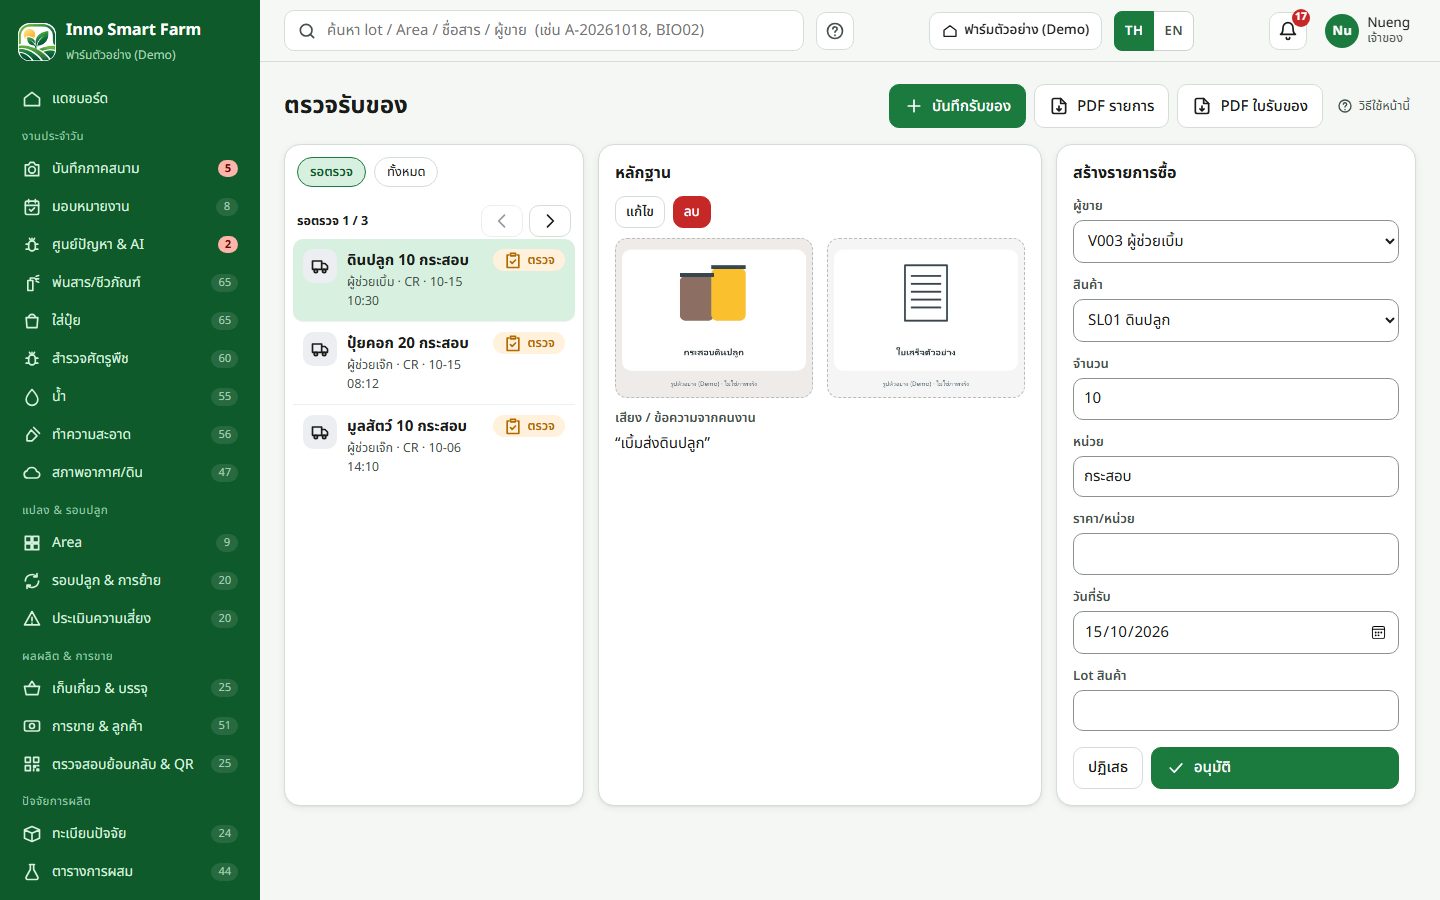This screenshot has width=1440, height=900.
Task: Click the checkmark icon on อนุมัติ
Action: (x=1176, y=768)
